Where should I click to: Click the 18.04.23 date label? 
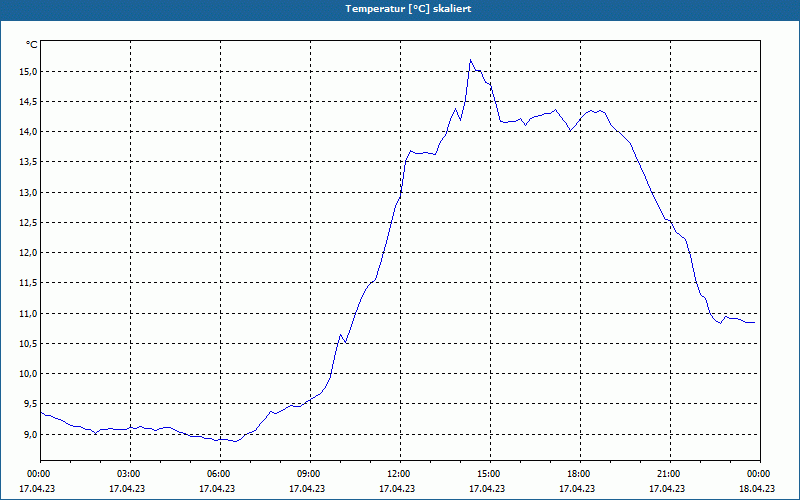[x=757, y=488]
